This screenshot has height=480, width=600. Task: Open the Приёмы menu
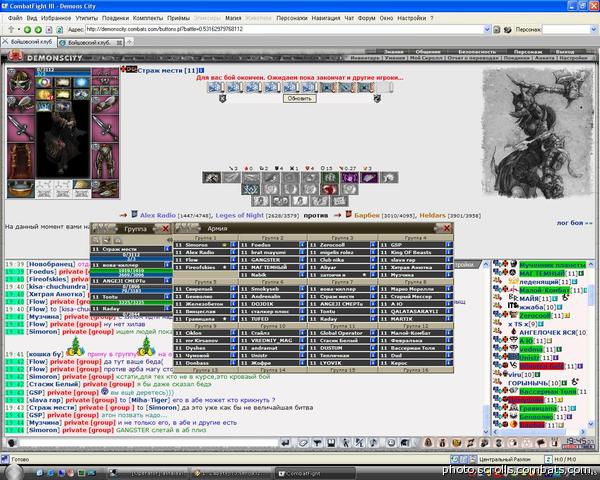pos(178,18)
